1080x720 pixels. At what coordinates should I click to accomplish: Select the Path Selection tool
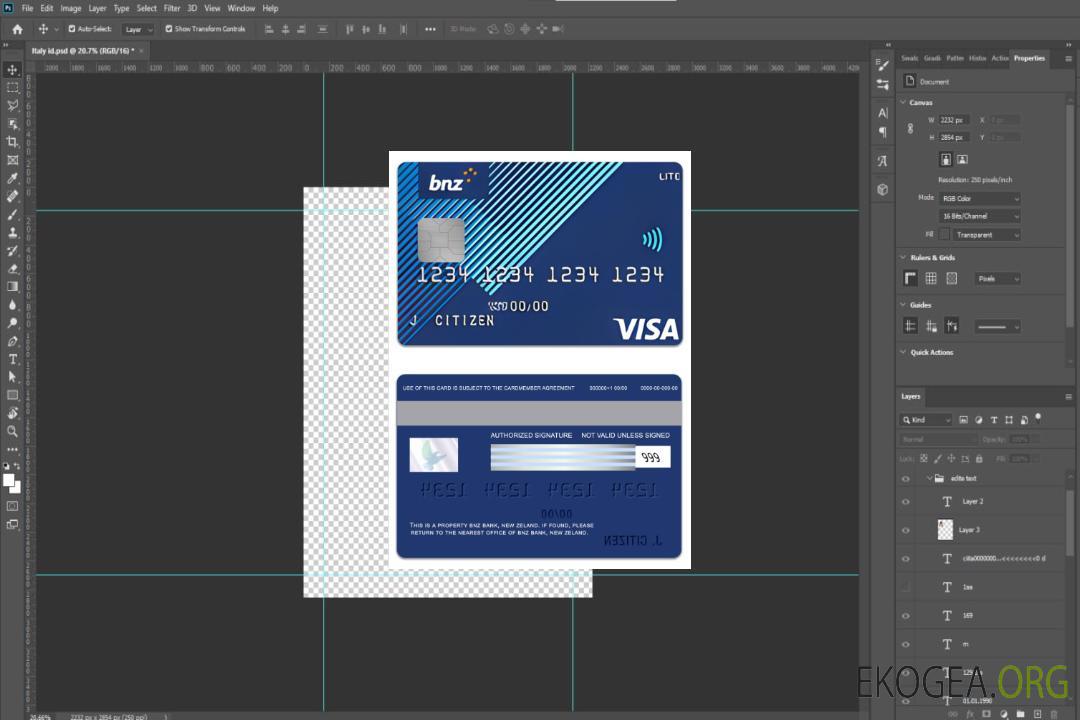coord(12,377)
